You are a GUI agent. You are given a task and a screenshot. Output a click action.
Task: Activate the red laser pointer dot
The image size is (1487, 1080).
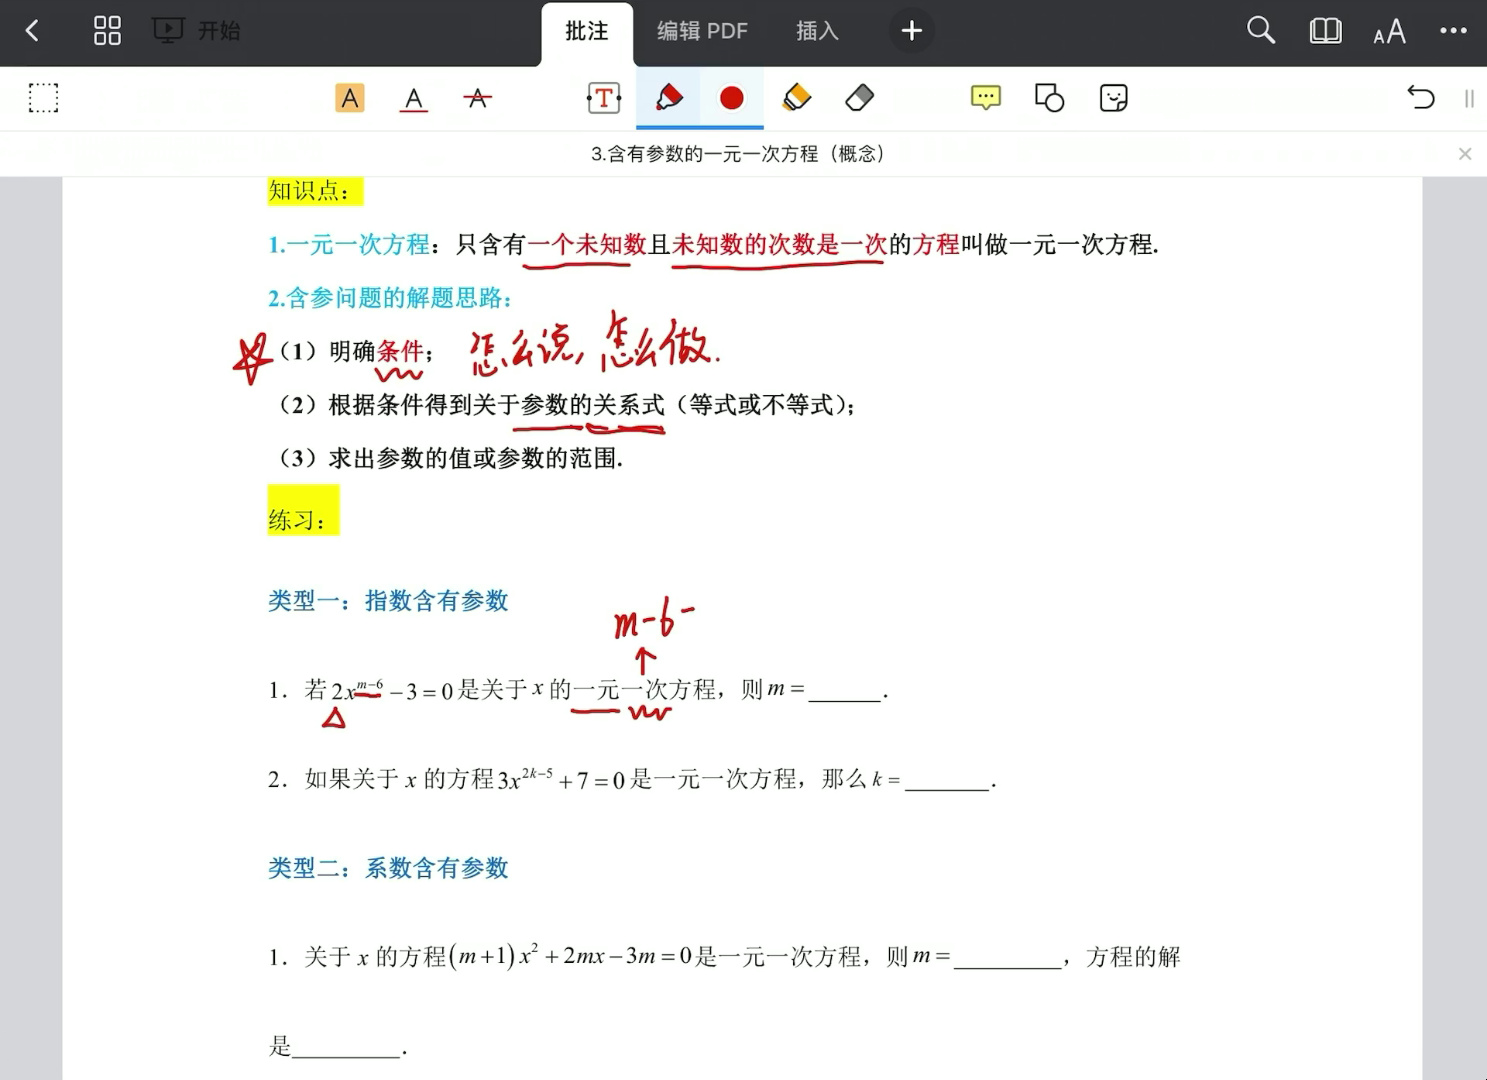pos(731,98)
